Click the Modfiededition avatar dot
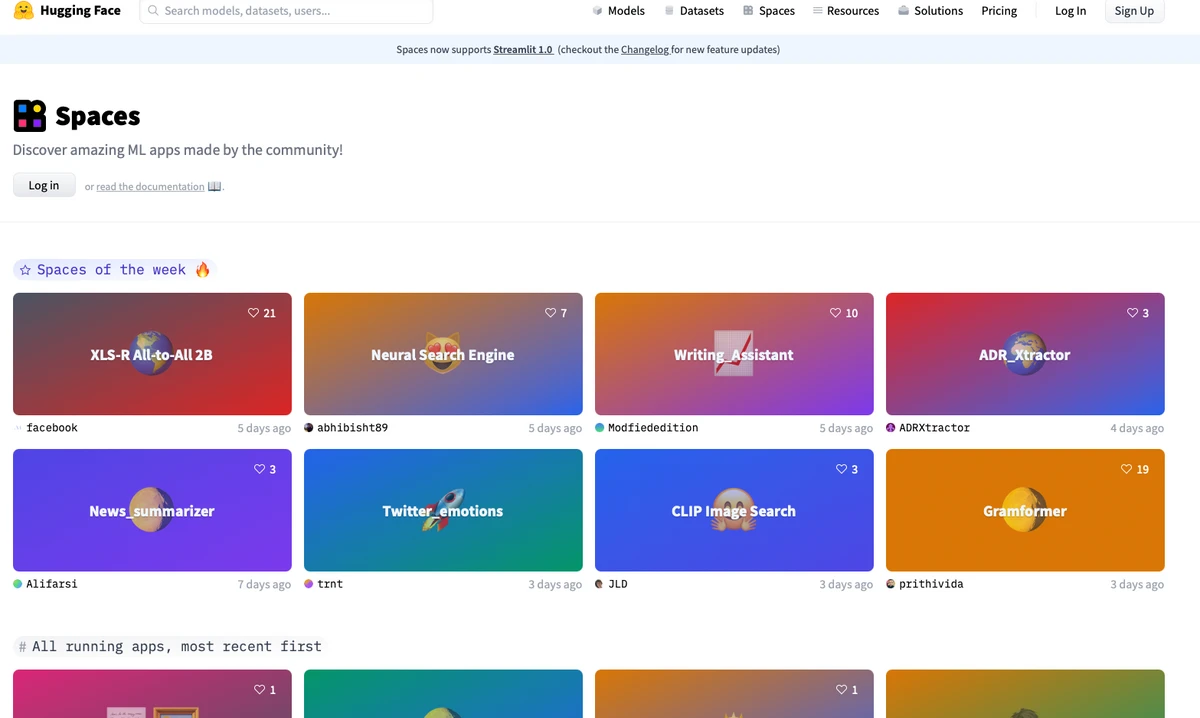 coord(600,427)
